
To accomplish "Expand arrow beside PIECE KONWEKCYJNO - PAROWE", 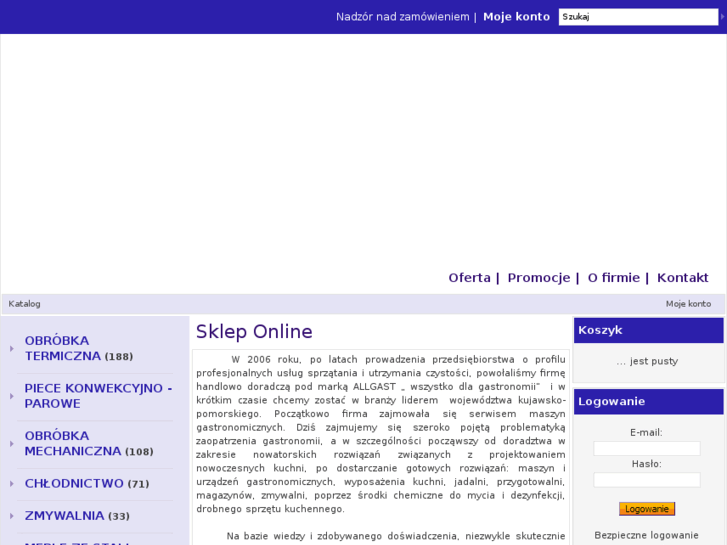I will [x=12, y=396].
